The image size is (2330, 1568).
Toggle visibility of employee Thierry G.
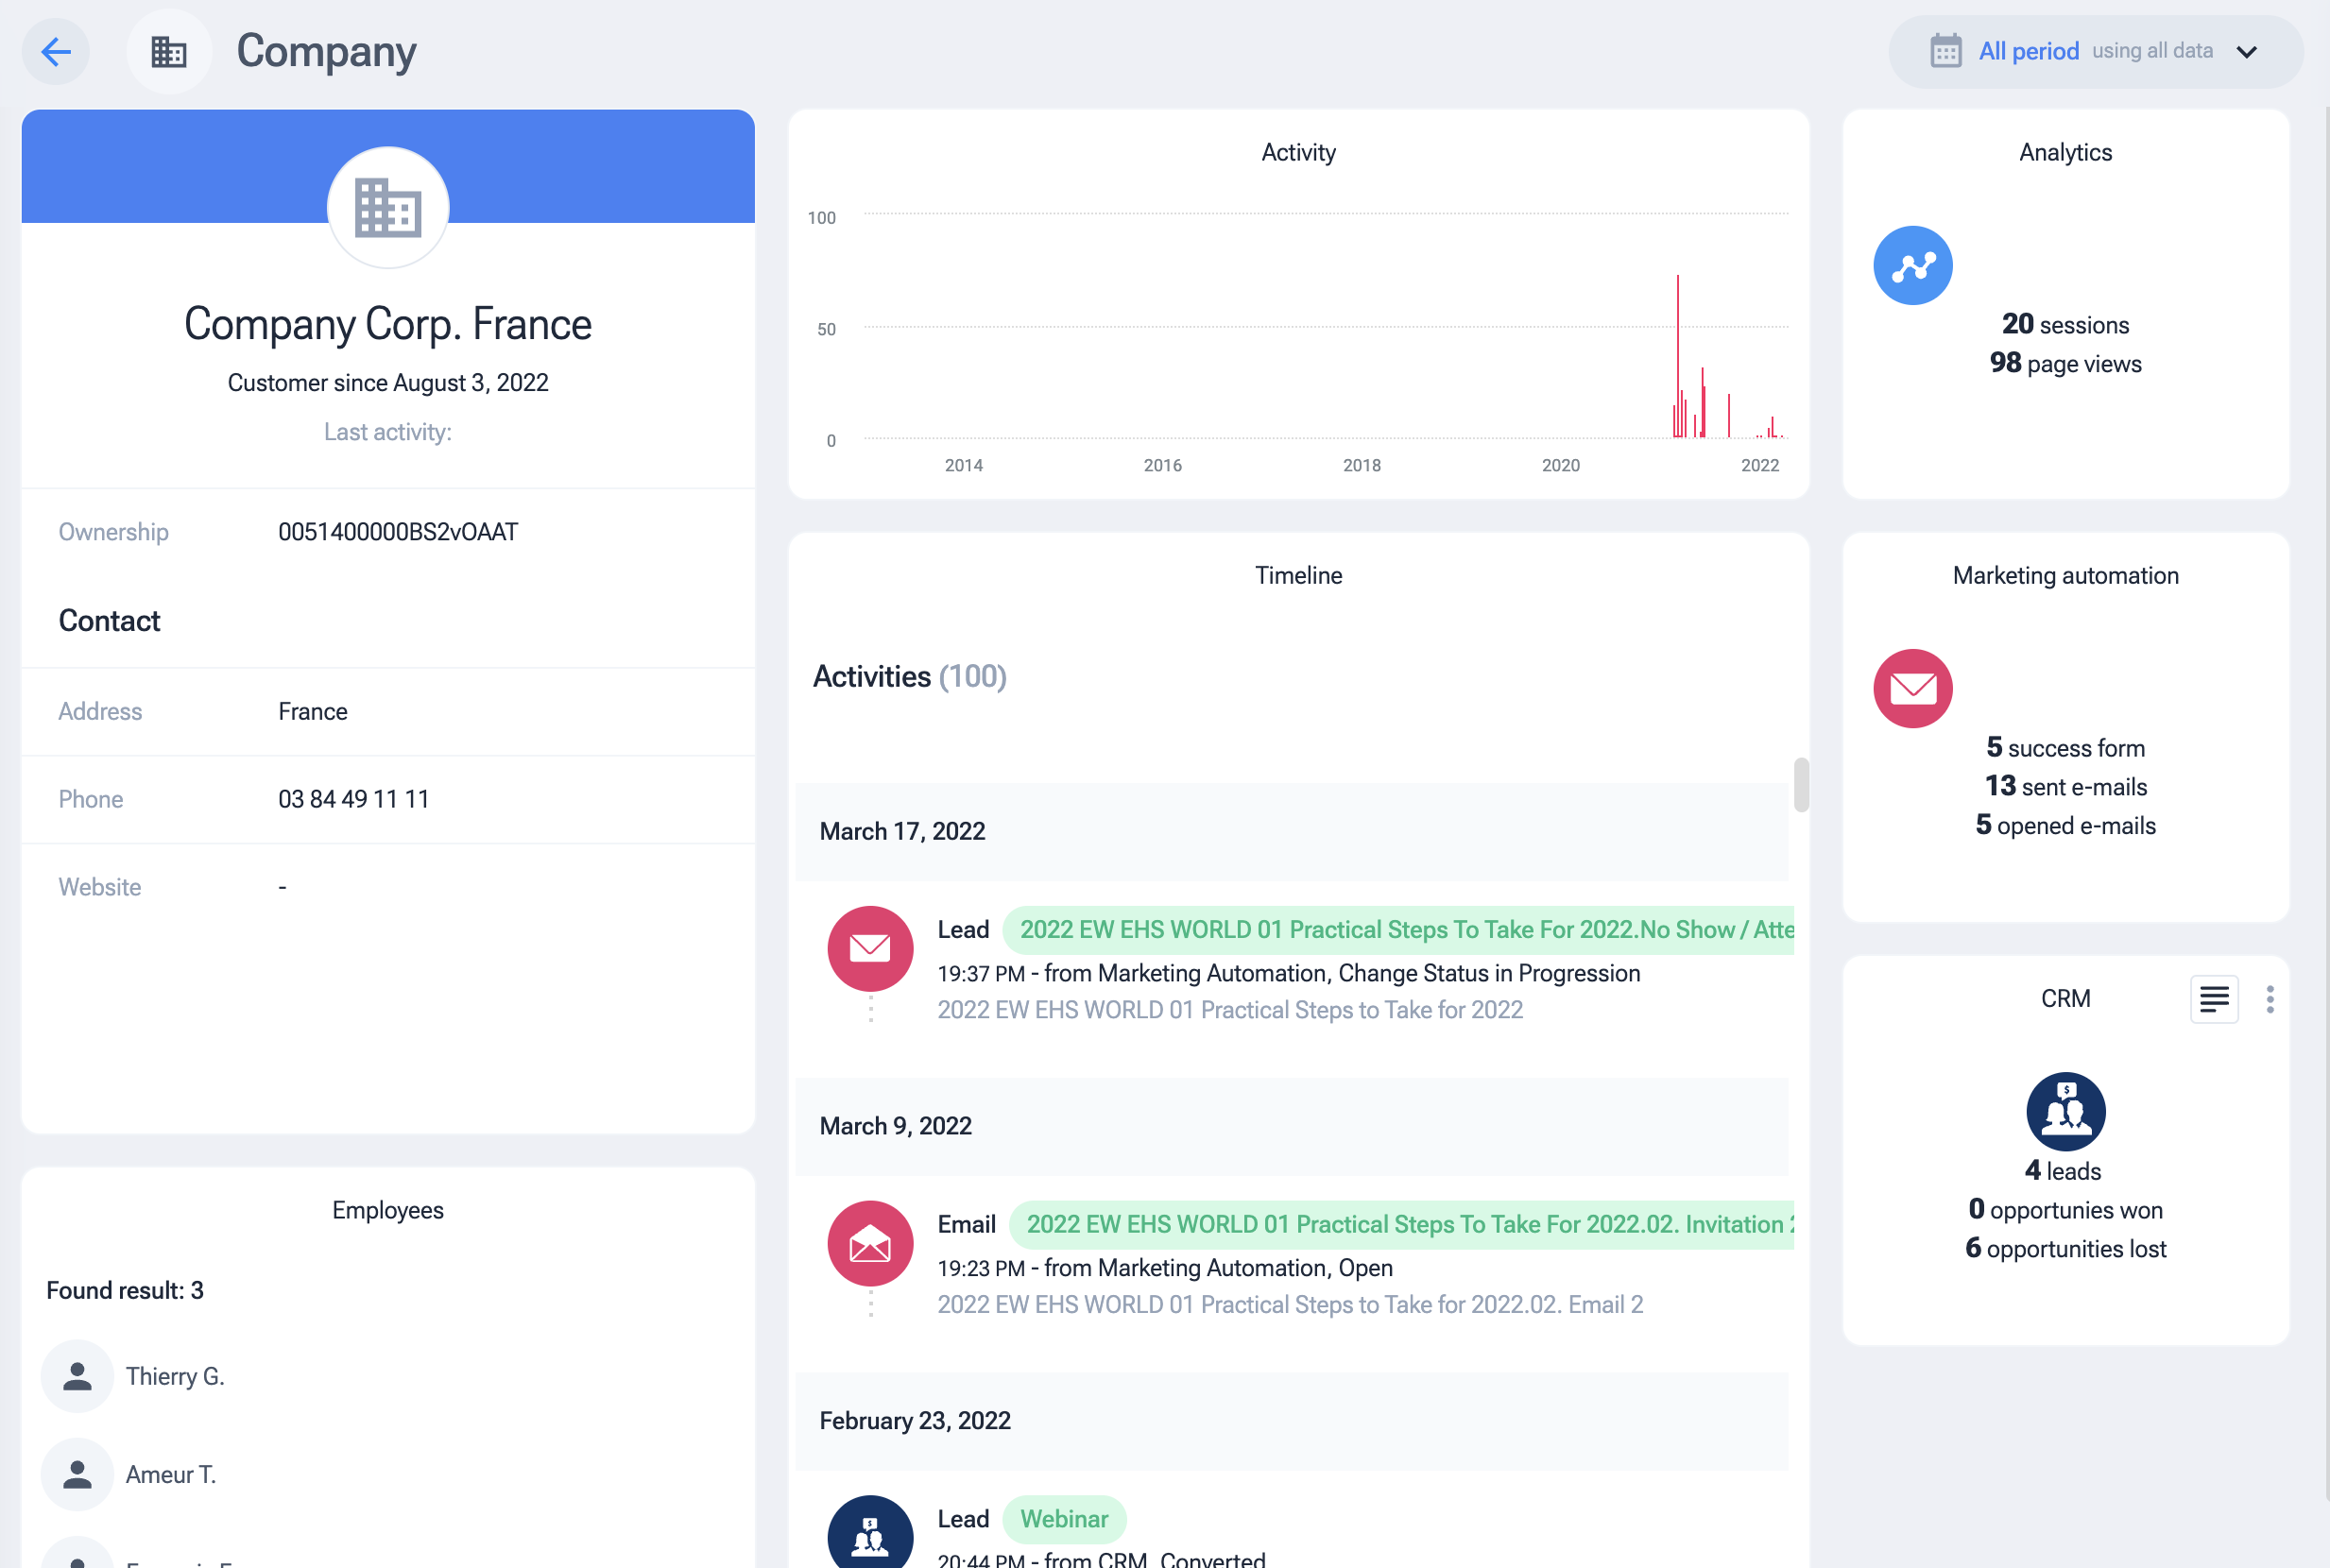coord(77,1373)
